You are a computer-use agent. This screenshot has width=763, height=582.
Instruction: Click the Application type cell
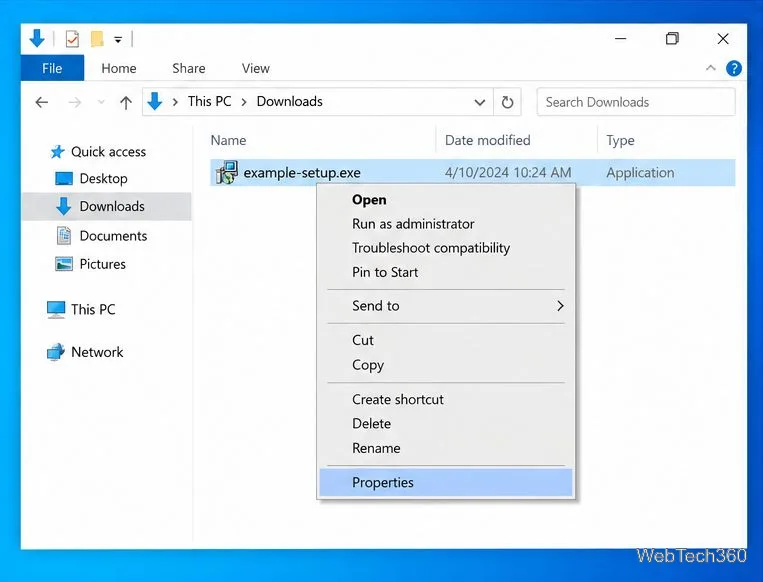pyautogui.click(x=640, y=173)
